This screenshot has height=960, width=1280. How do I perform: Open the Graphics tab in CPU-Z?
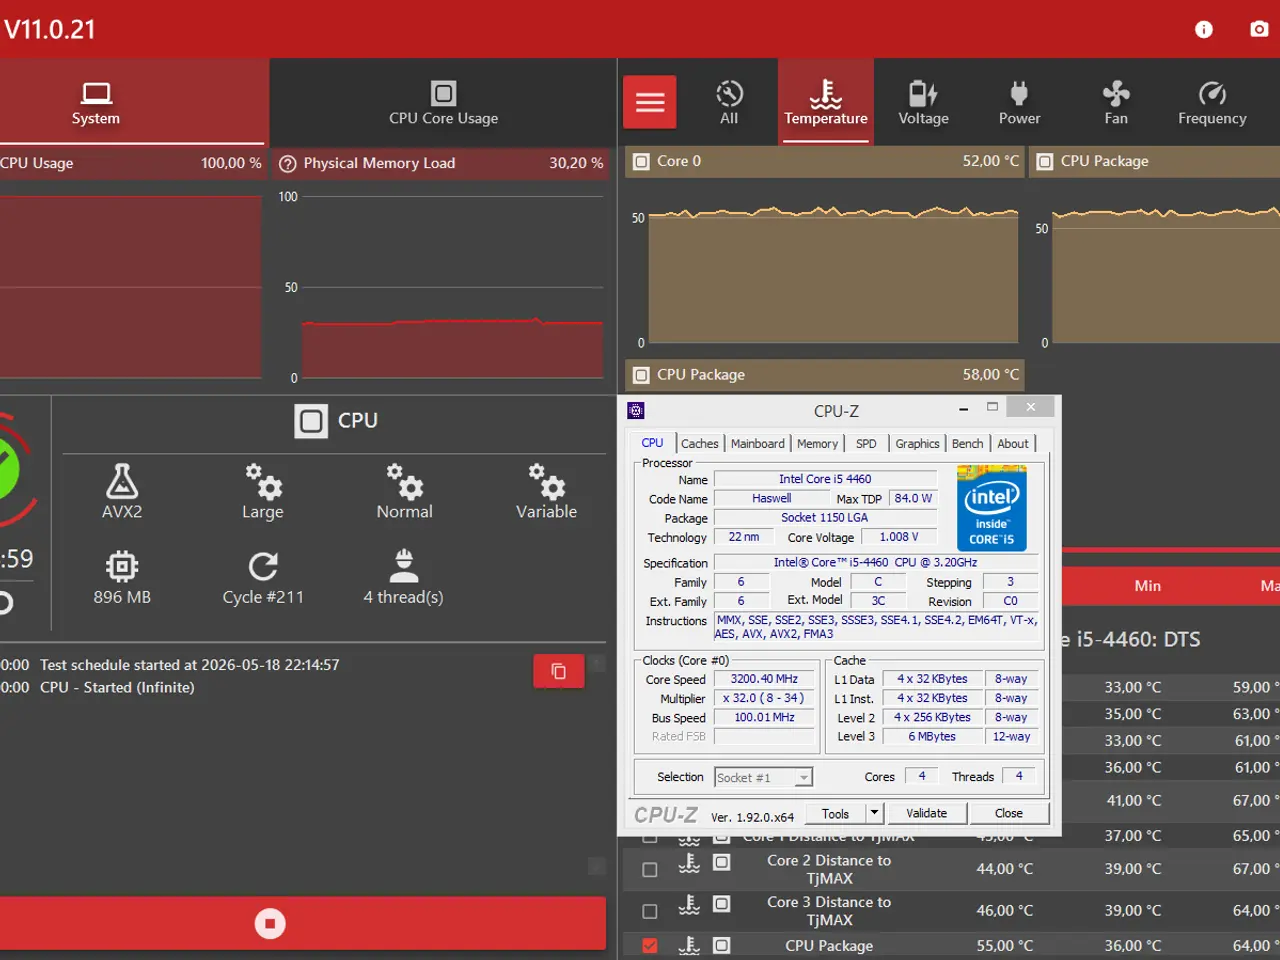point(917,444)
